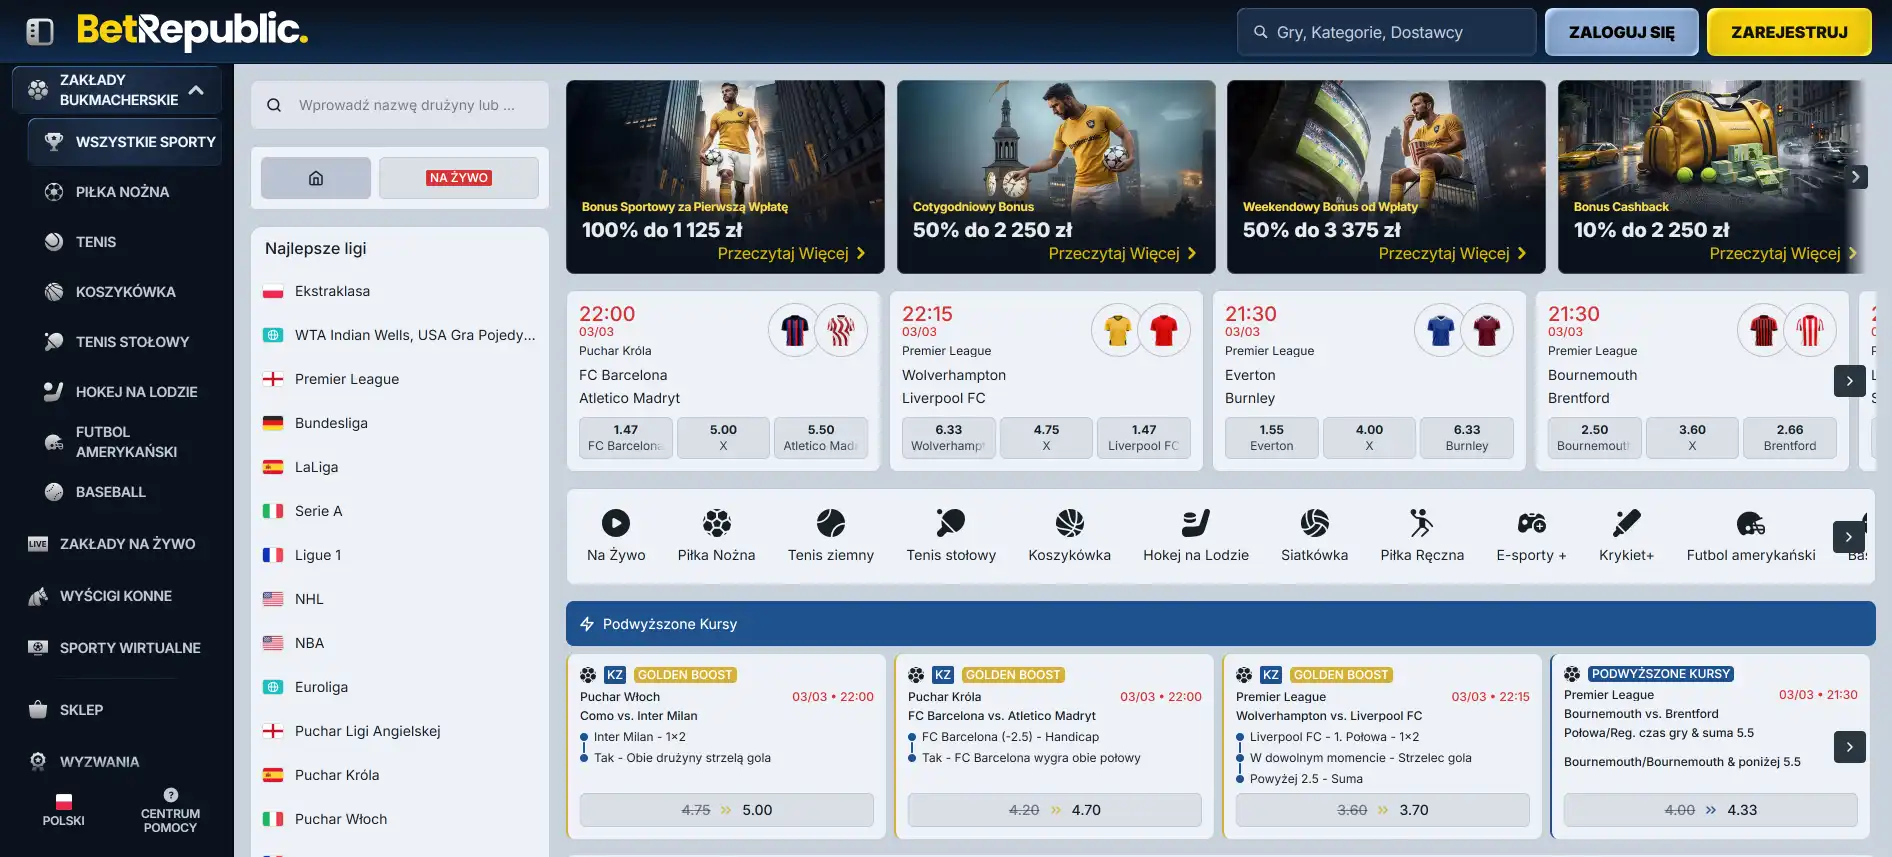
Task: Choose the Siatkówka volleyball icon
Action: tap(1314, 523)
